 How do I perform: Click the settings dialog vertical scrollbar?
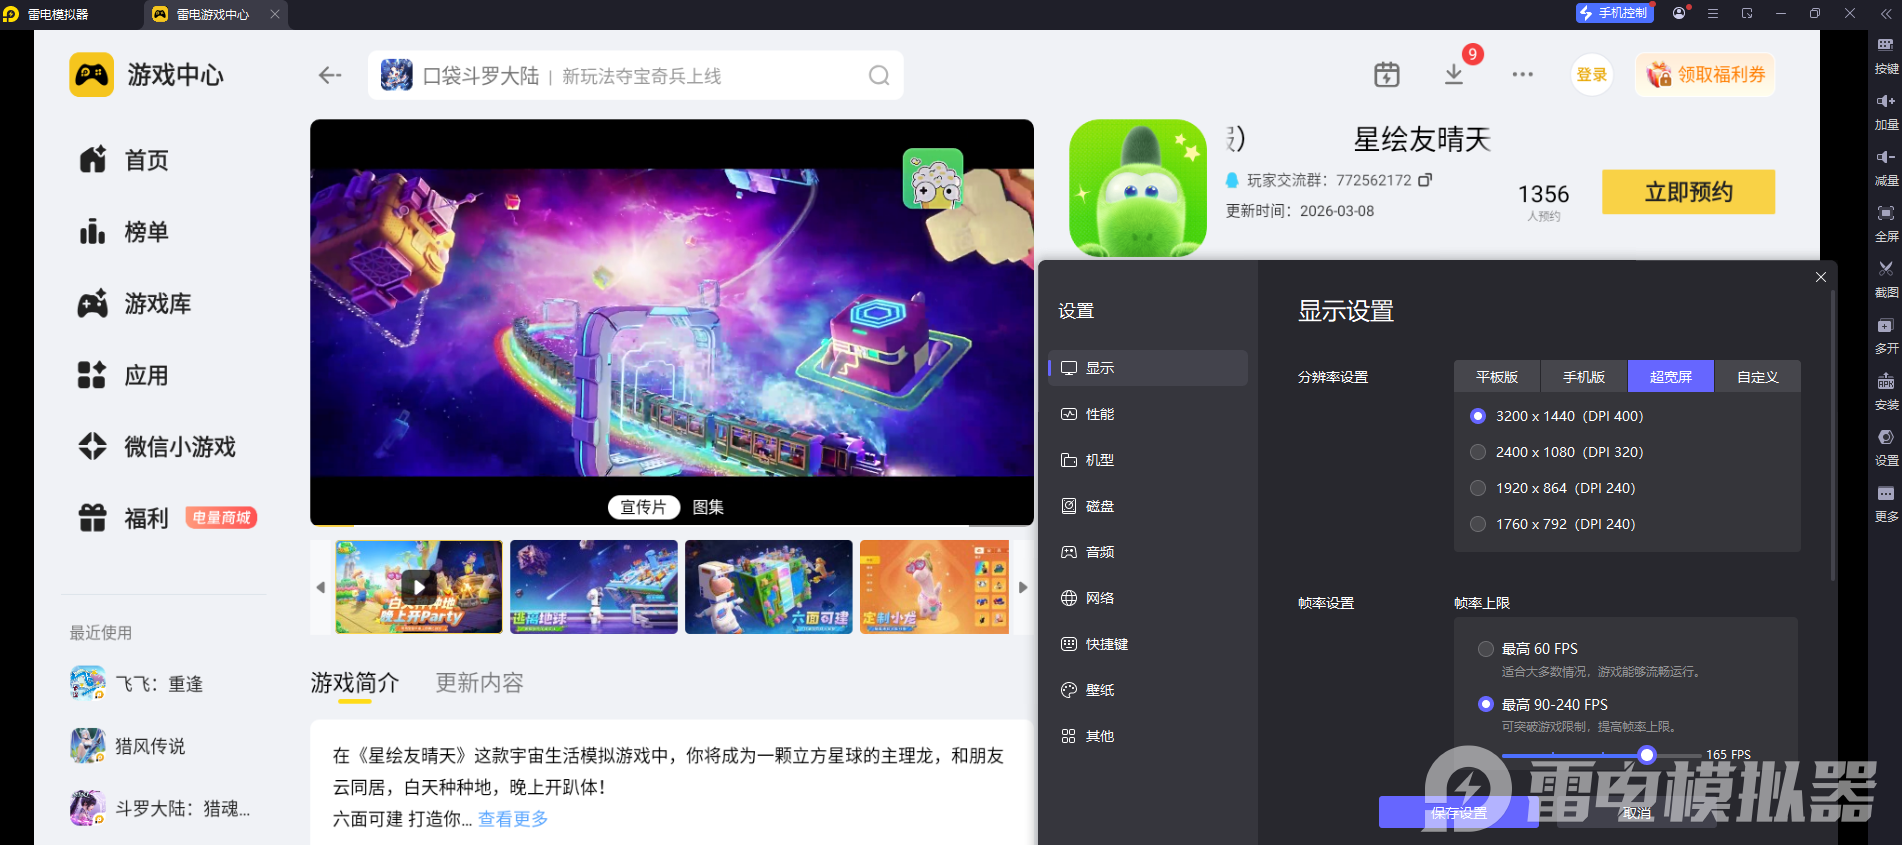click(x=1833, y=435)
